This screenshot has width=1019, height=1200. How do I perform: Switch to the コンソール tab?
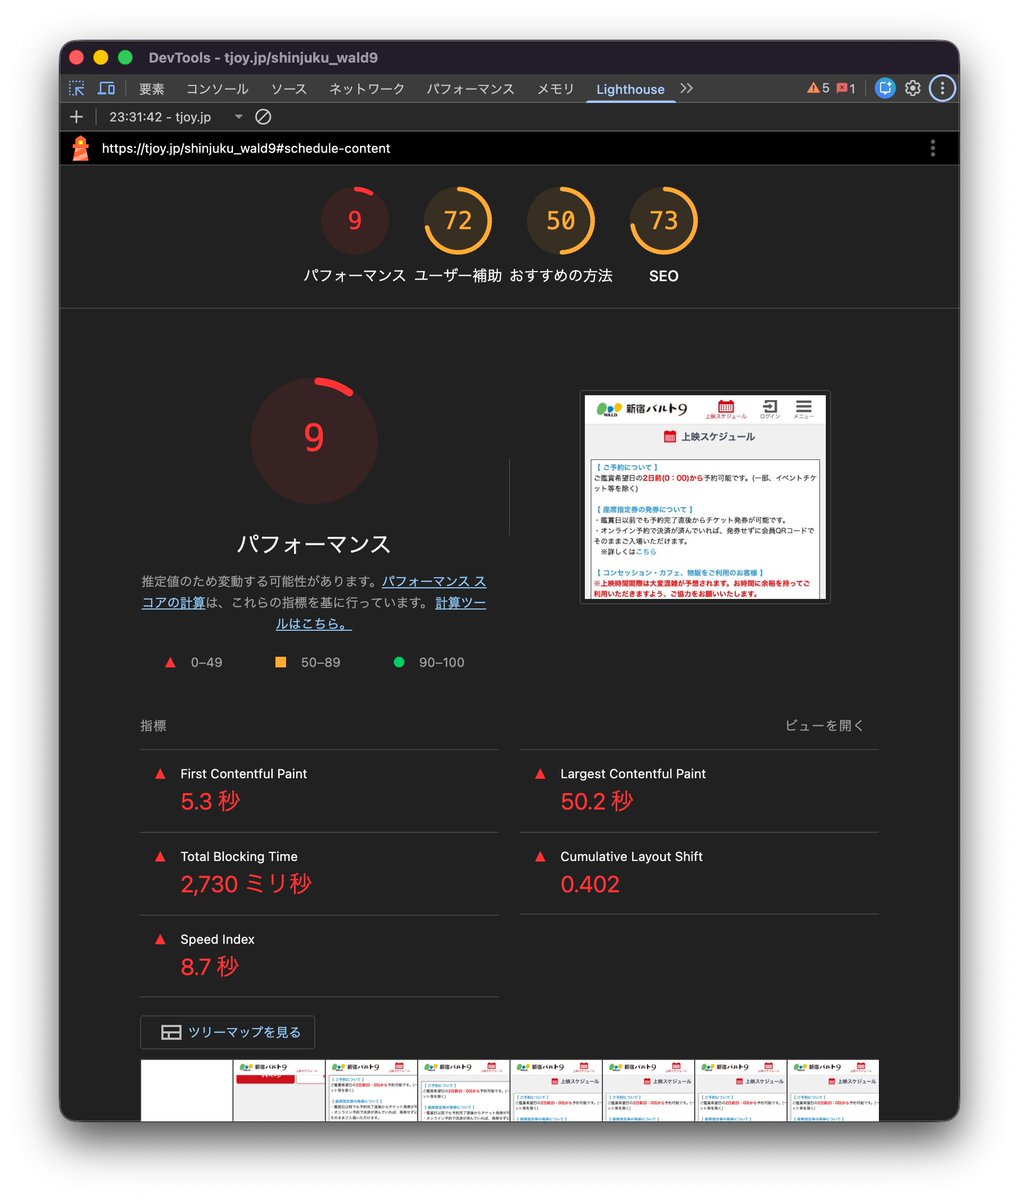click(x=217, y=89)
